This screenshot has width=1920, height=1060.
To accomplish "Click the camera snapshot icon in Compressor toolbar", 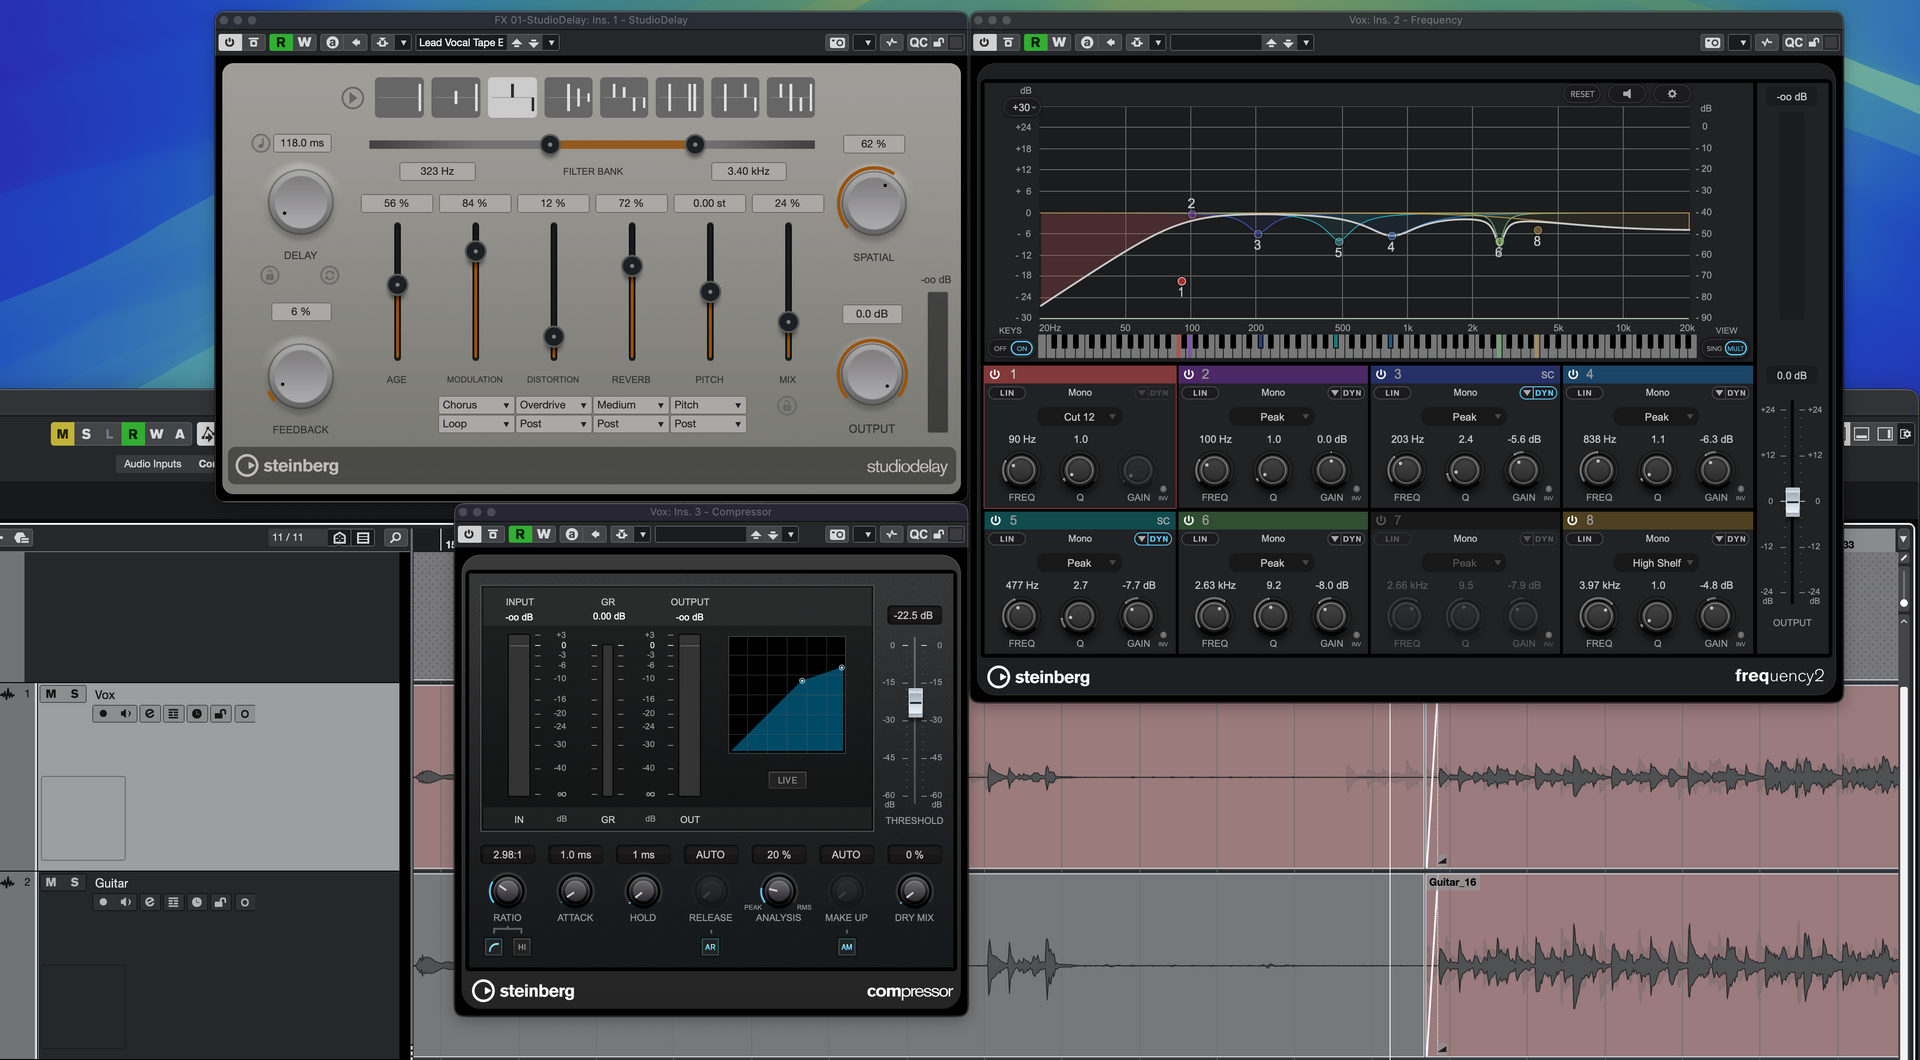I will (837, 535).
